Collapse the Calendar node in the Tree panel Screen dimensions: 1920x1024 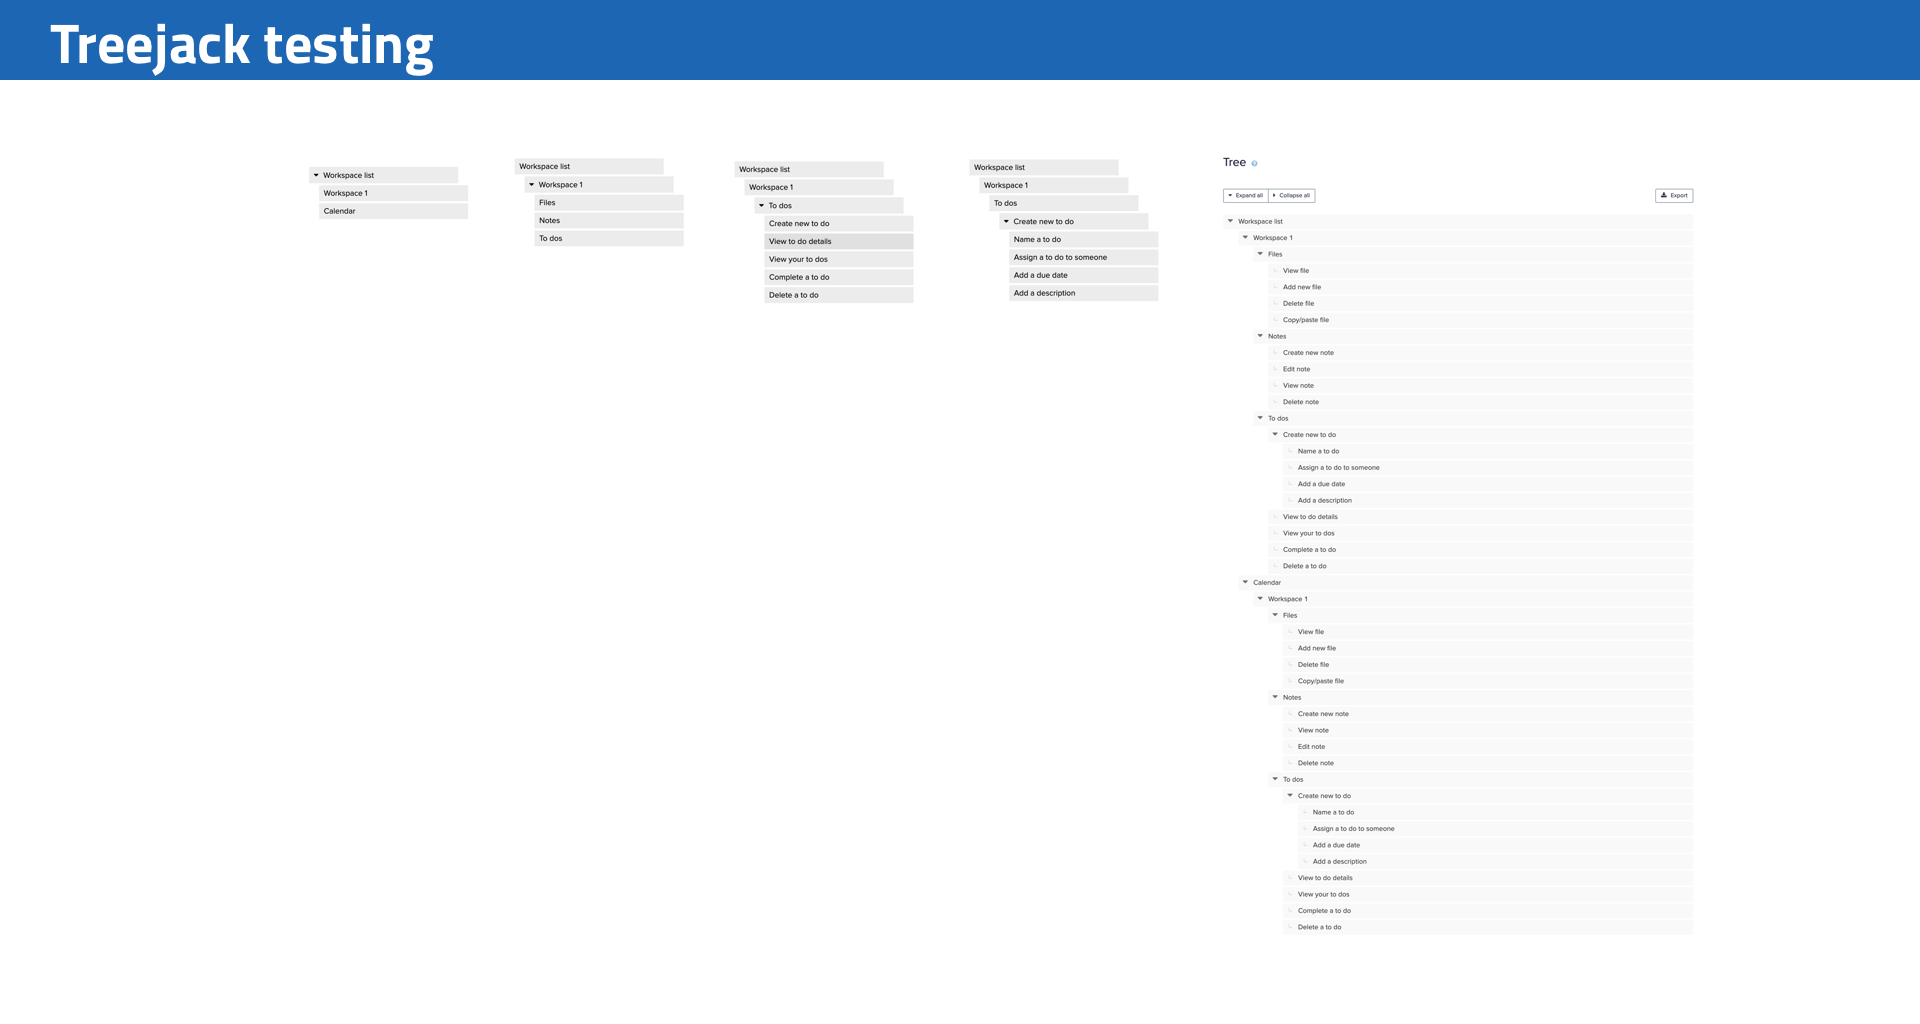(1245, 582)
